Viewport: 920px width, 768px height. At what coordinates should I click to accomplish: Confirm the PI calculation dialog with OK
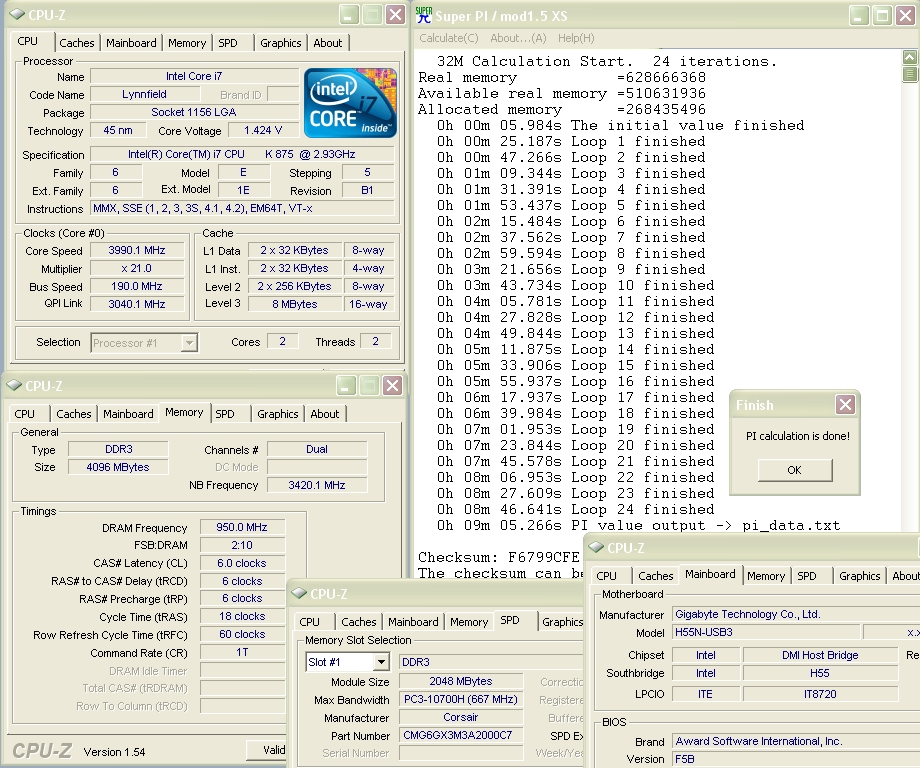click(794, 470)
